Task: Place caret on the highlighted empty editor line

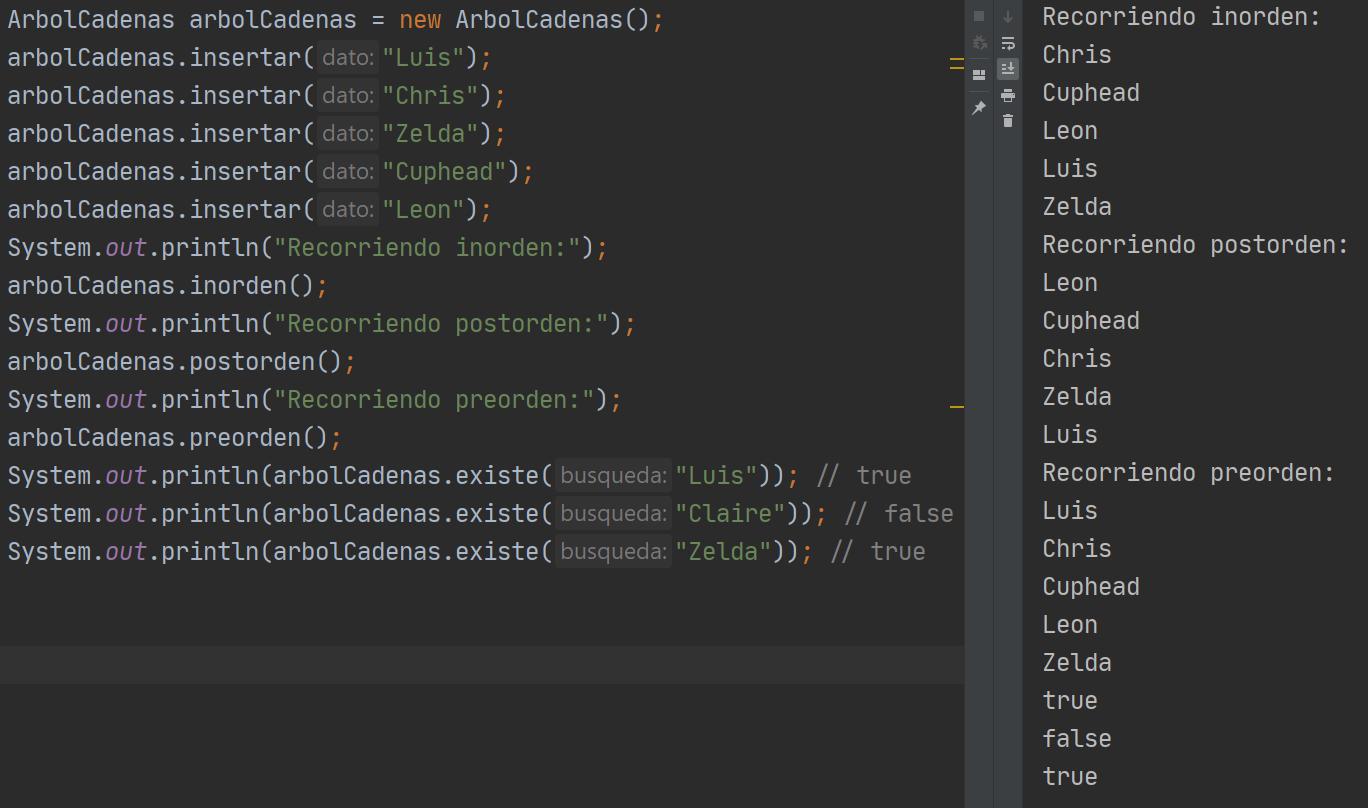Action: [482, 665]
